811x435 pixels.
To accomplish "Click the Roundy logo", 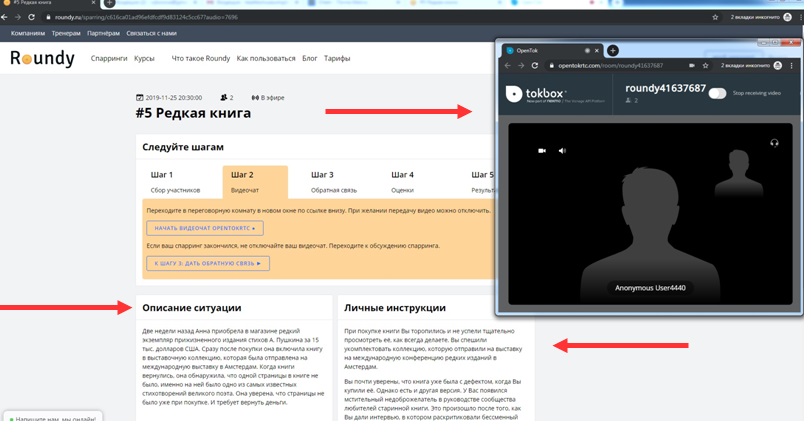I will tap(42, 58).
